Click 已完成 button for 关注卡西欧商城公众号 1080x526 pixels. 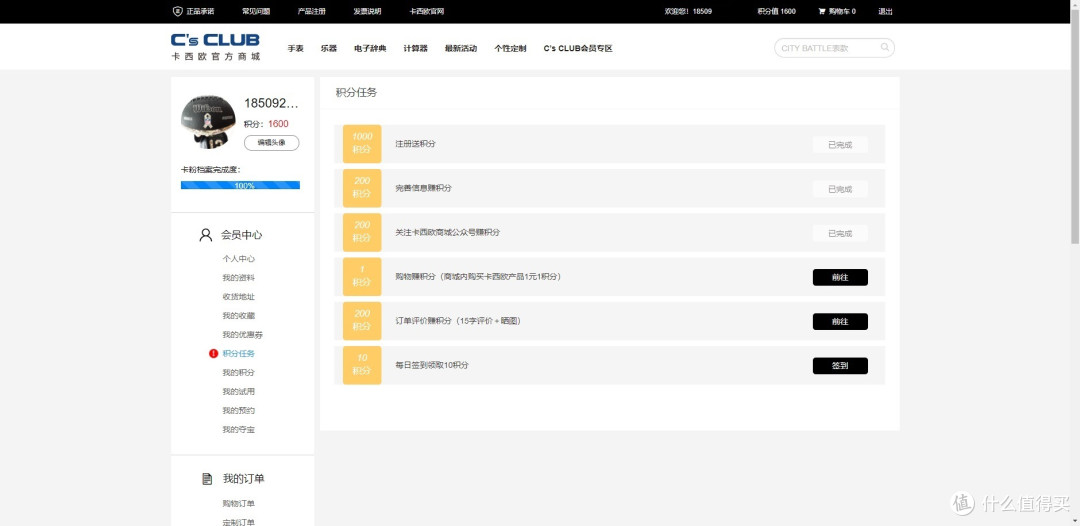(x=840, y=233)
